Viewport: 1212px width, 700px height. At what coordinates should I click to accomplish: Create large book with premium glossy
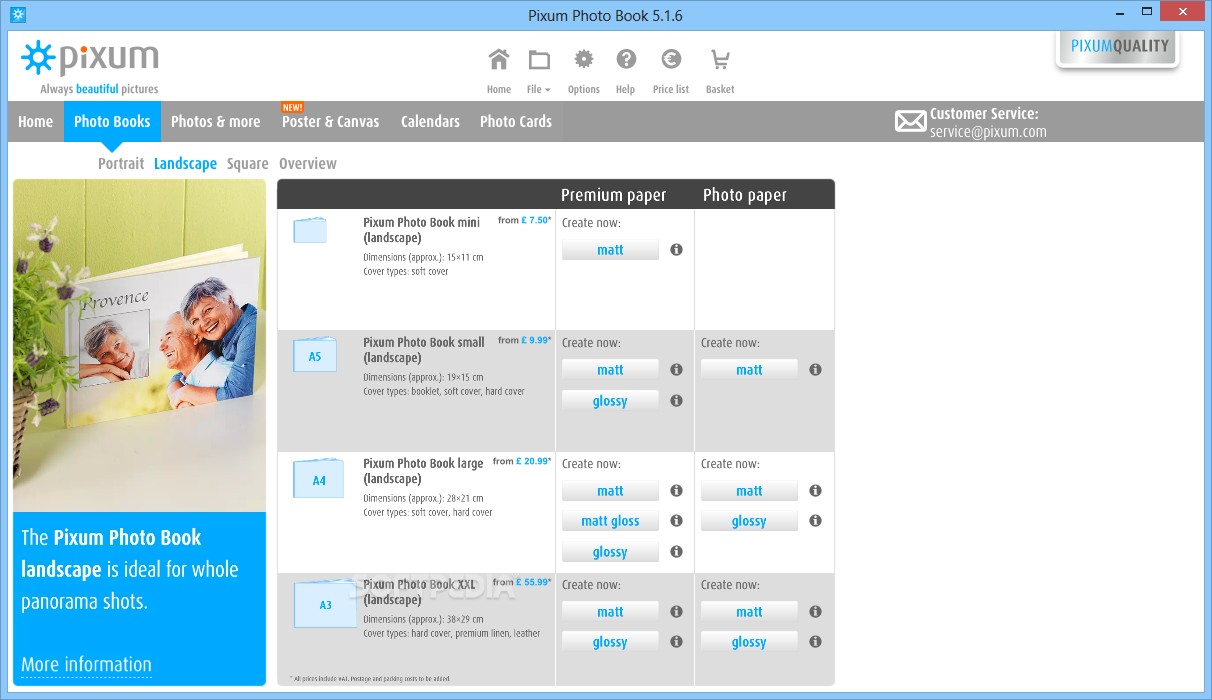point(610,552)
